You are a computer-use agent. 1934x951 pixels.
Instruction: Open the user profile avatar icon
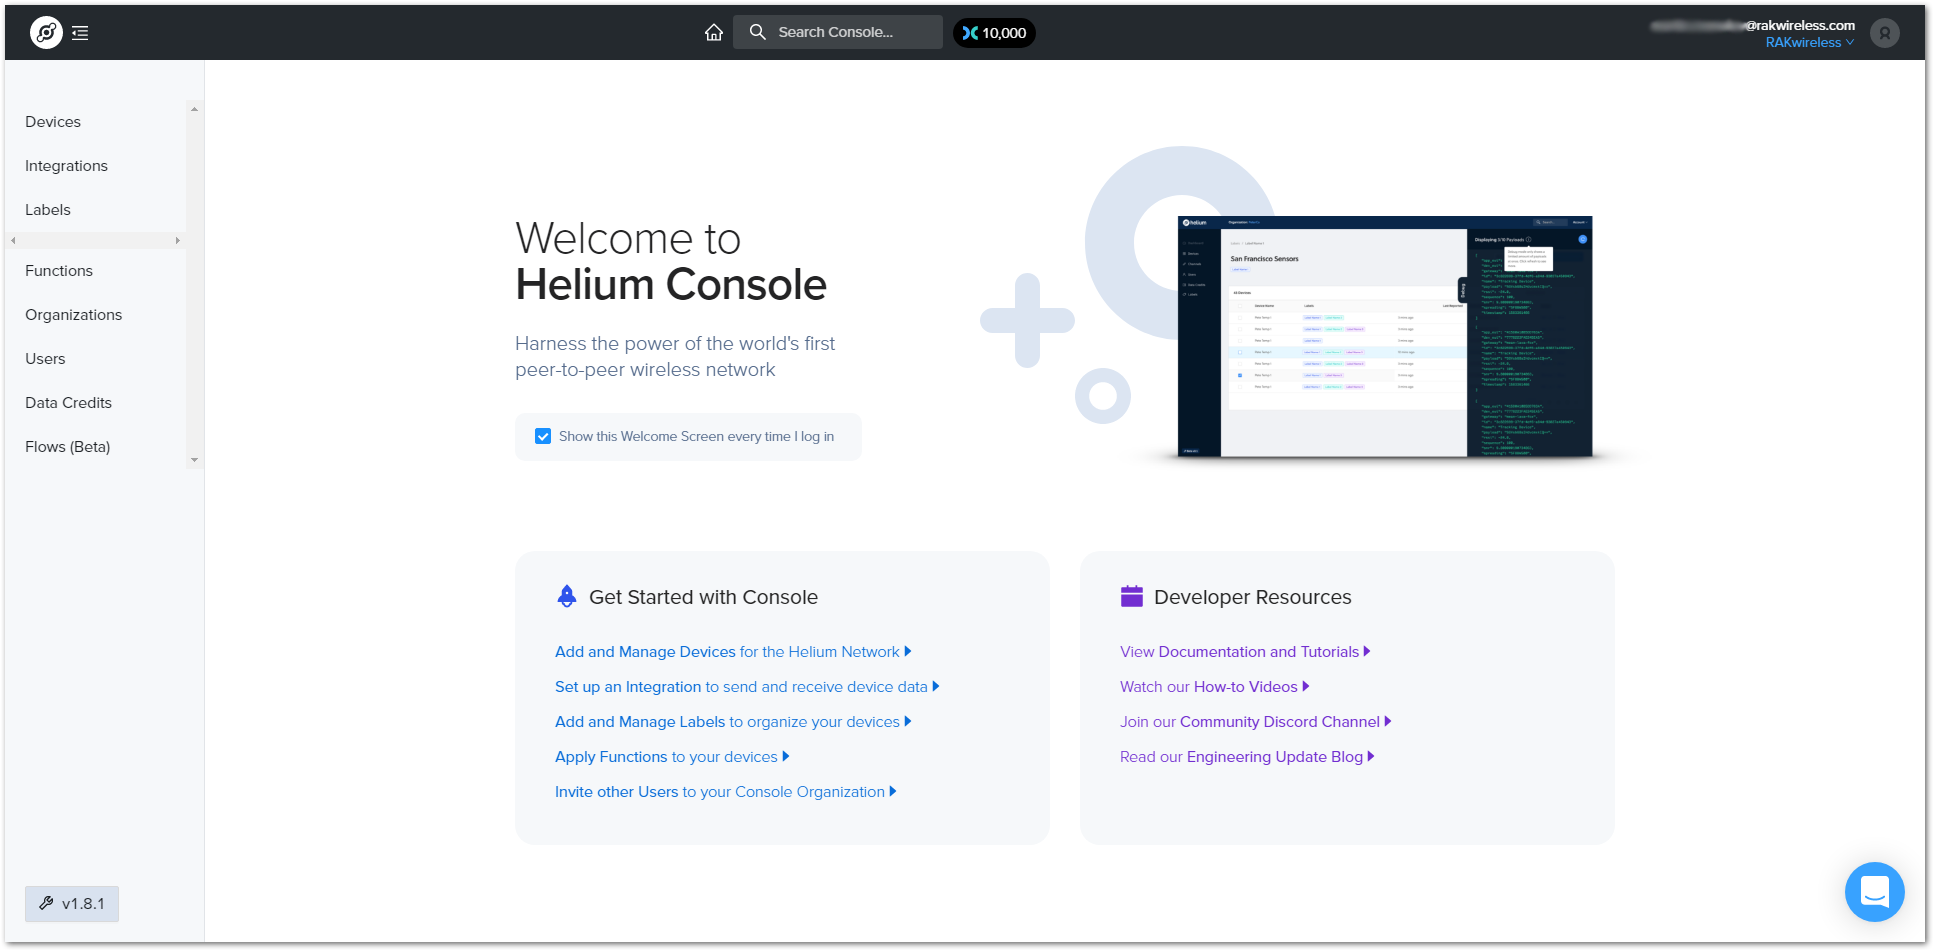pyautogui.click(x=1884, y=33)
